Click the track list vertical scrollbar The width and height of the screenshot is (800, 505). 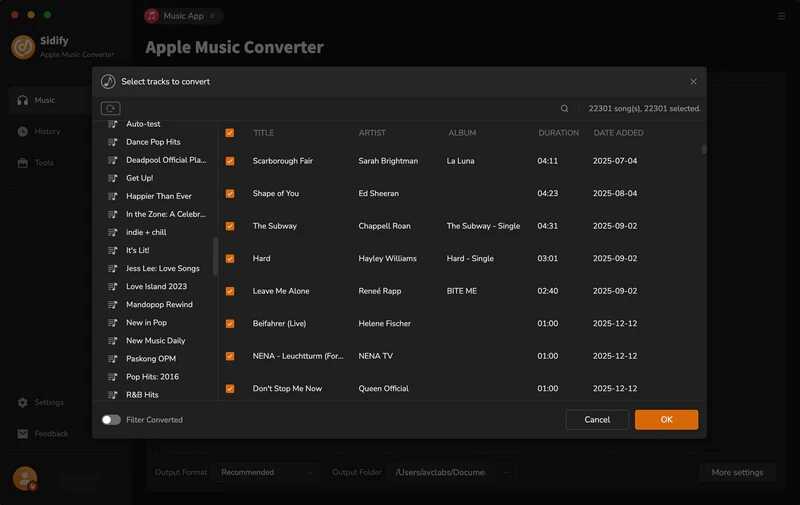704,149
